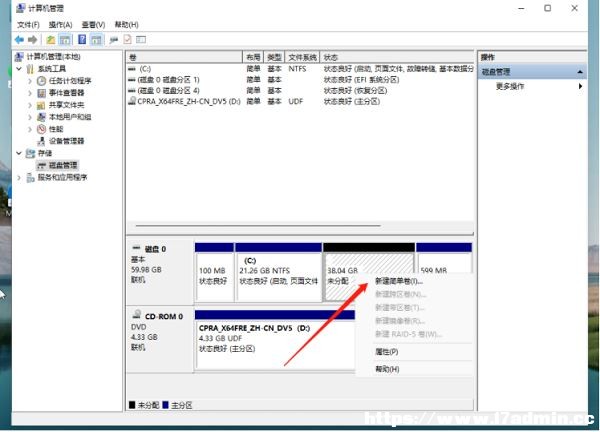Open the 文件(F) menu
This screenshot has width=600, height=432.
(28, 24)
